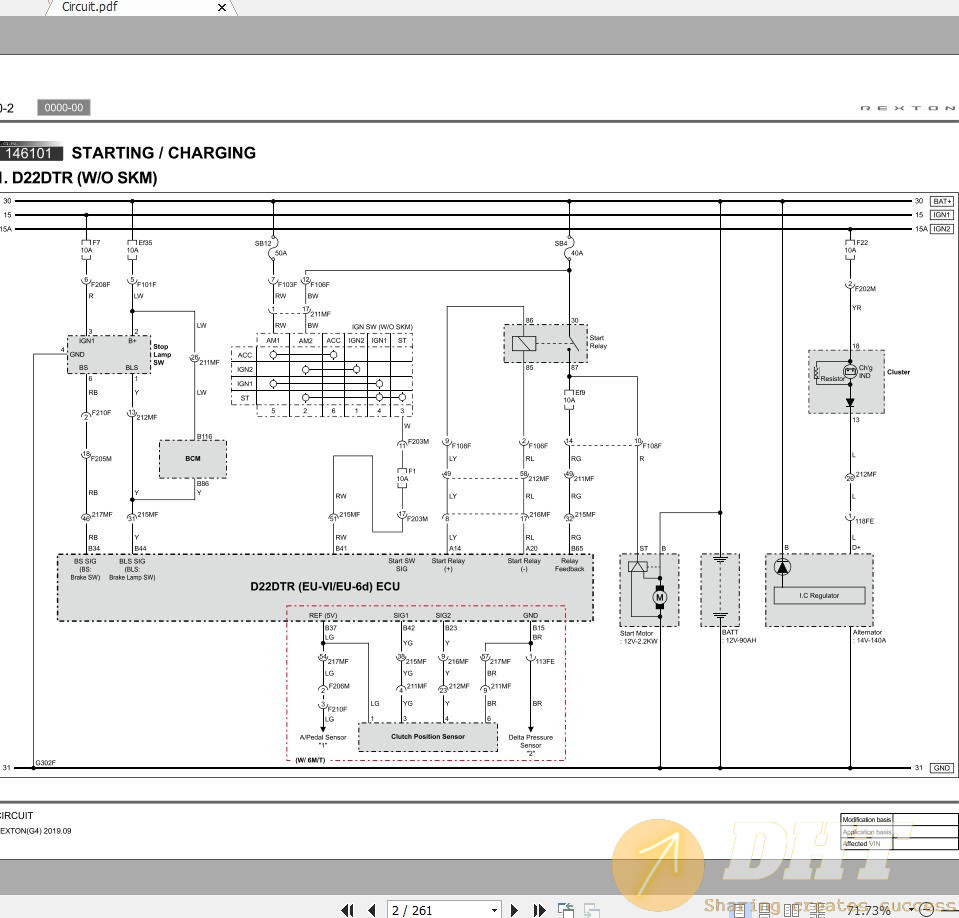Select single page view layout
Image resolution: width=959 pixels, height=918 pixels.
click(x=740, y=910)
